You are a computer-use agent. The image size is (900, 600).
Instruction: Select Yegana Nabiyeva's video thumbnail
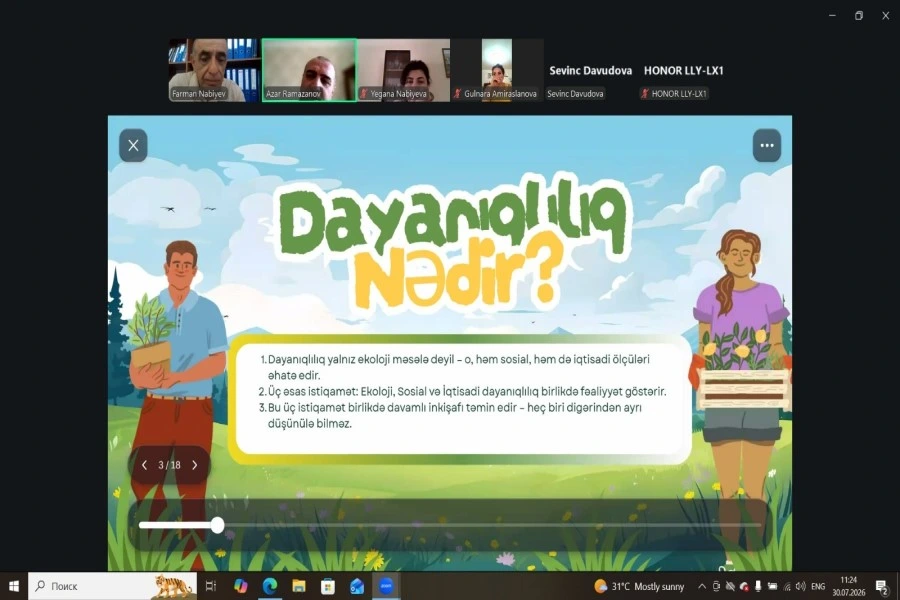[x=404, y=70]
